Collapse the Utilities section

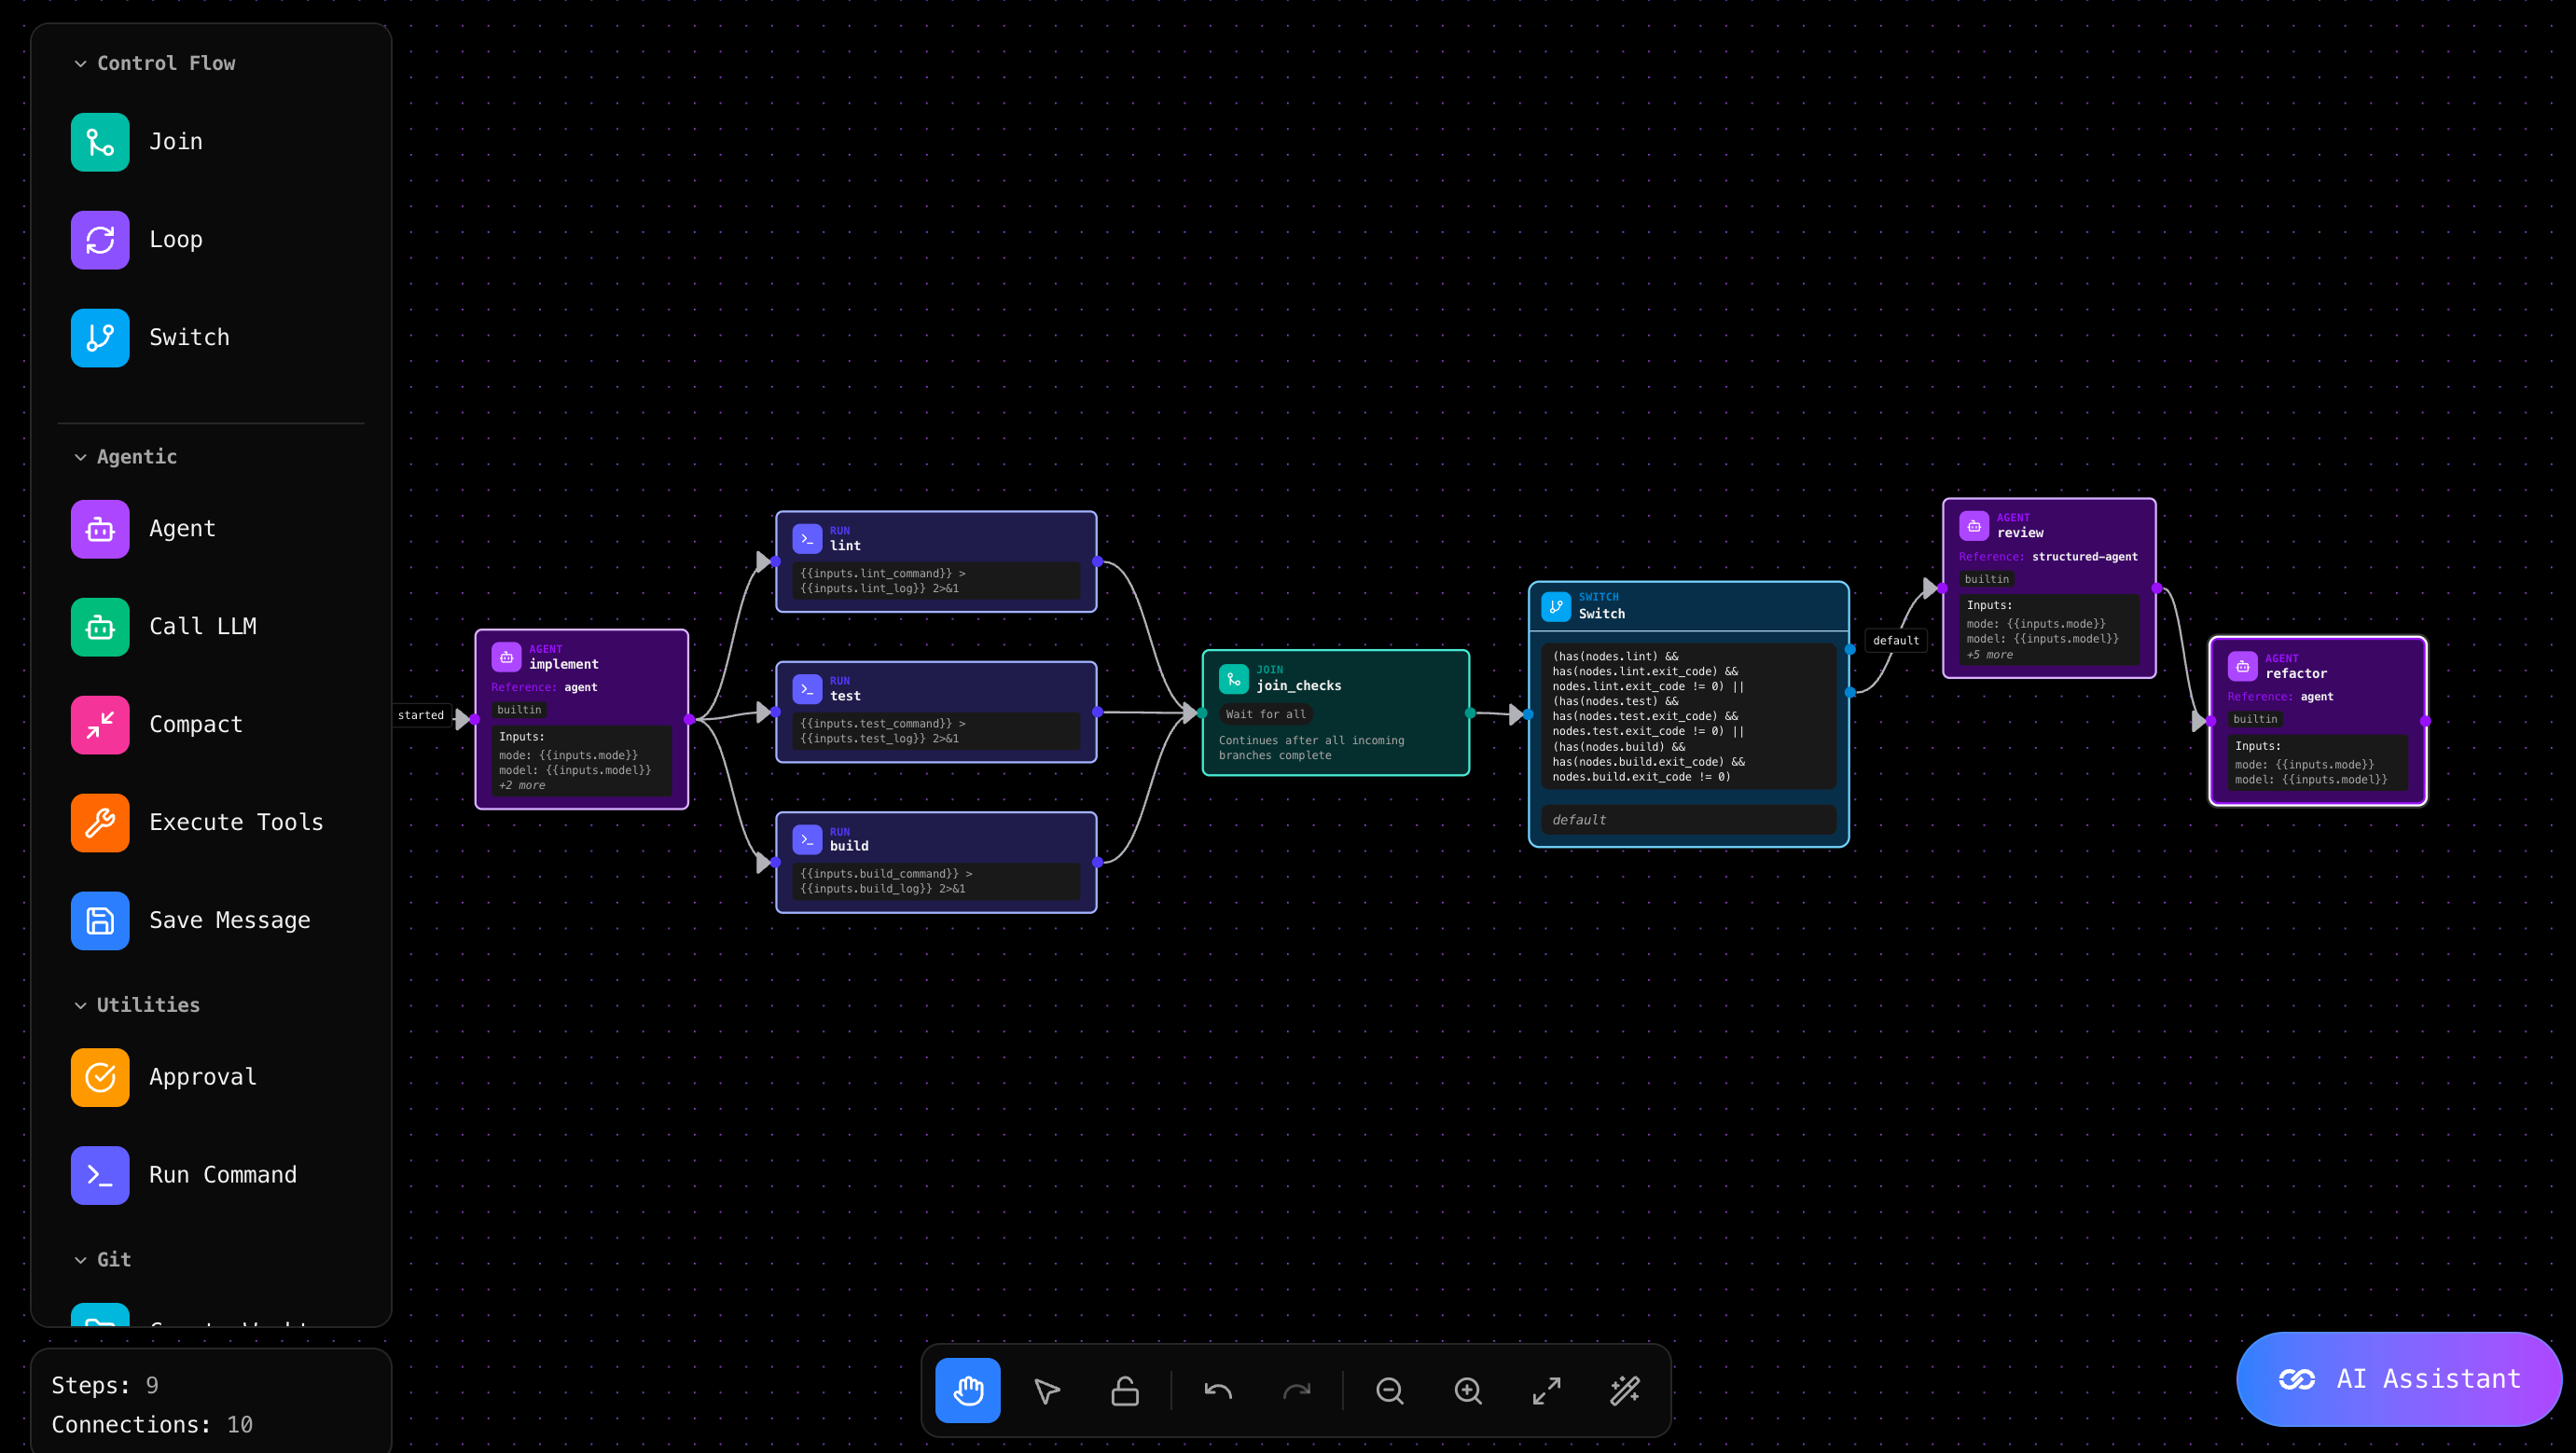[137, 1005]
